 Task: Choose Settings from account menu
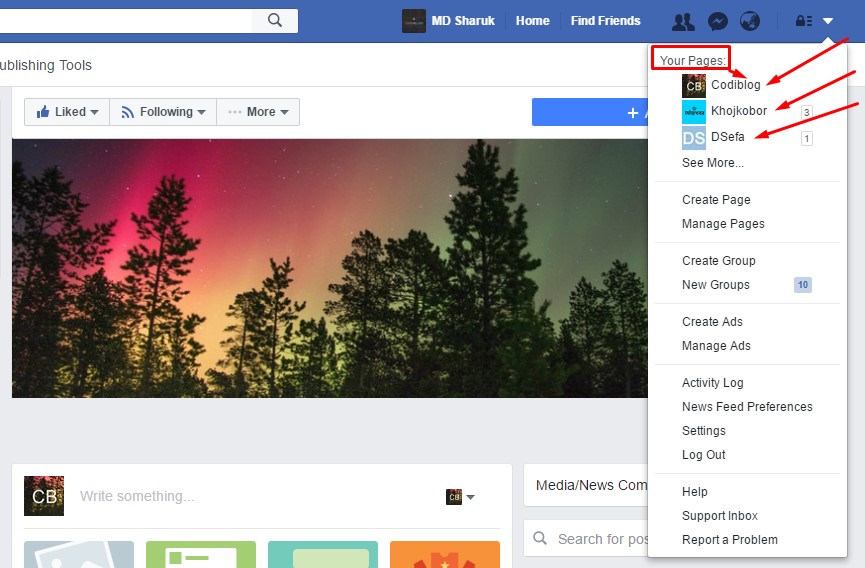(x=703, y=431)
